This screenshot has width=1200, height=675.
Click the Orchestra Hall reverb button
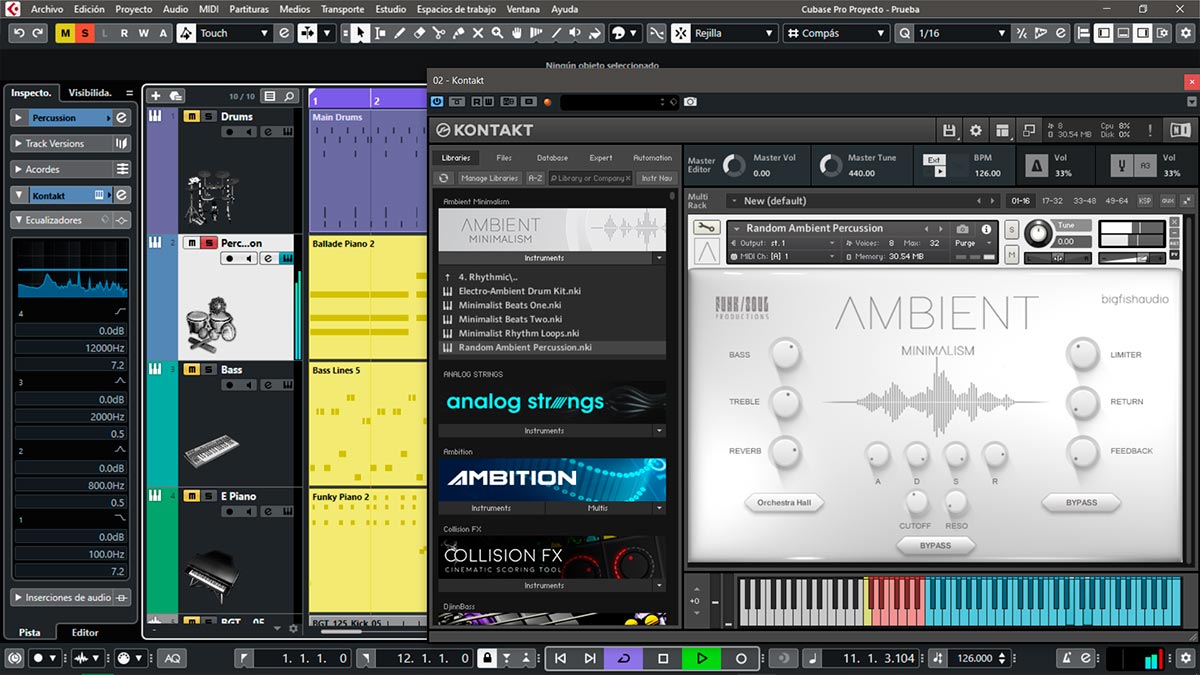[784, 502]
